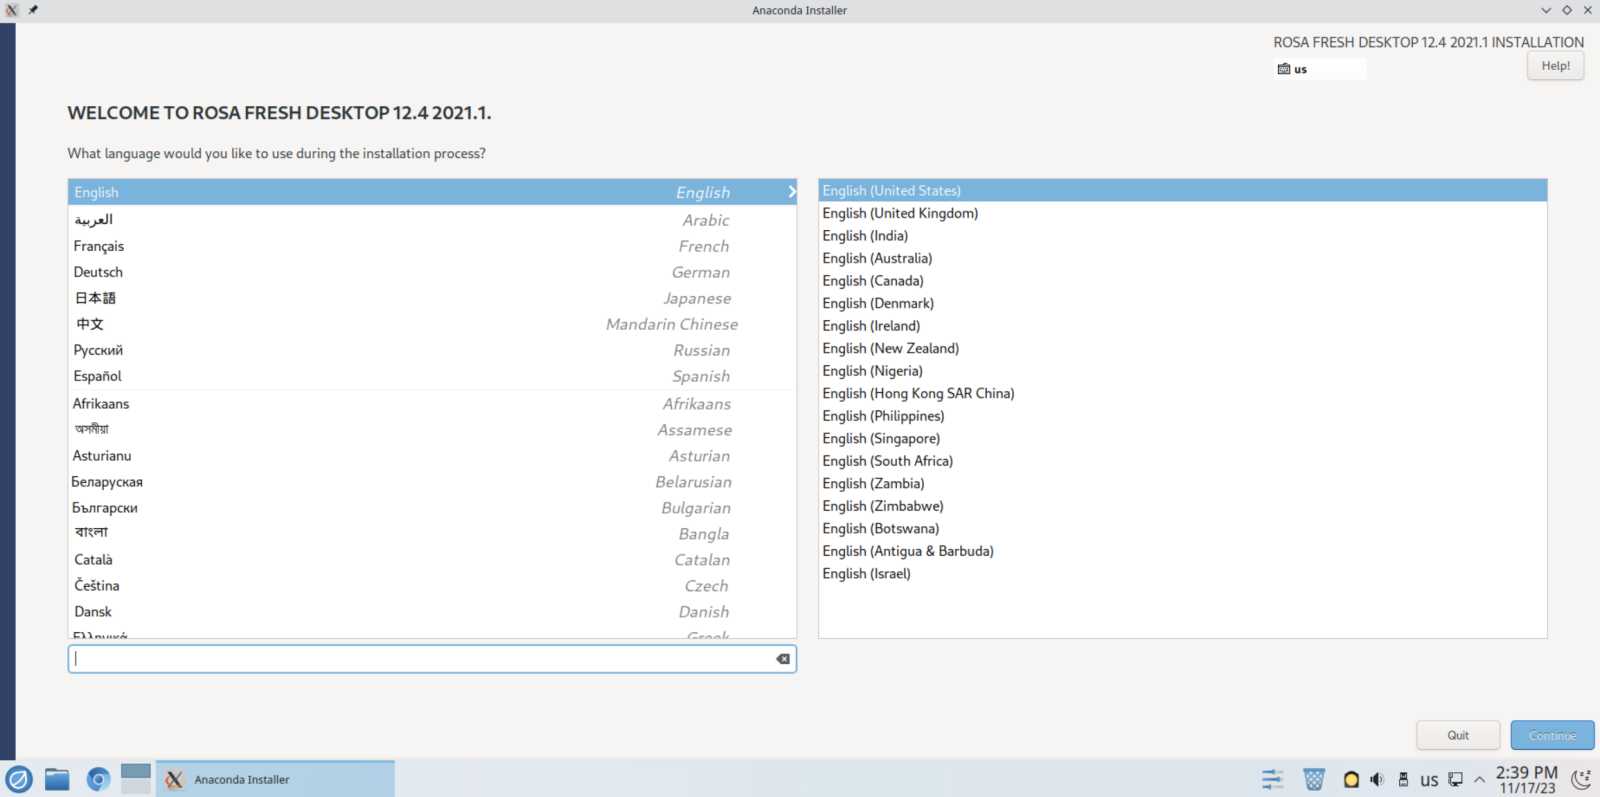
Task: Open the network display tray icon
Action: point(1455,779)
